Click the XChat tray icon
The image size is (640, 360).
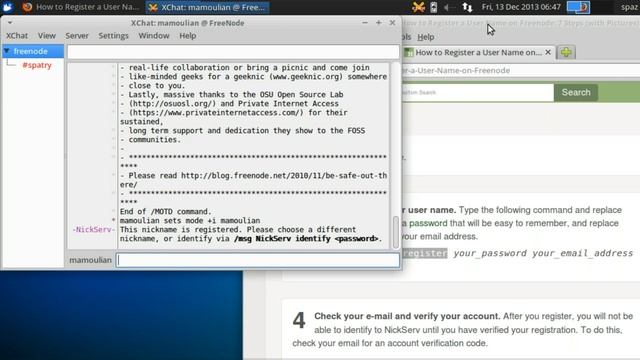pos(418,7)
